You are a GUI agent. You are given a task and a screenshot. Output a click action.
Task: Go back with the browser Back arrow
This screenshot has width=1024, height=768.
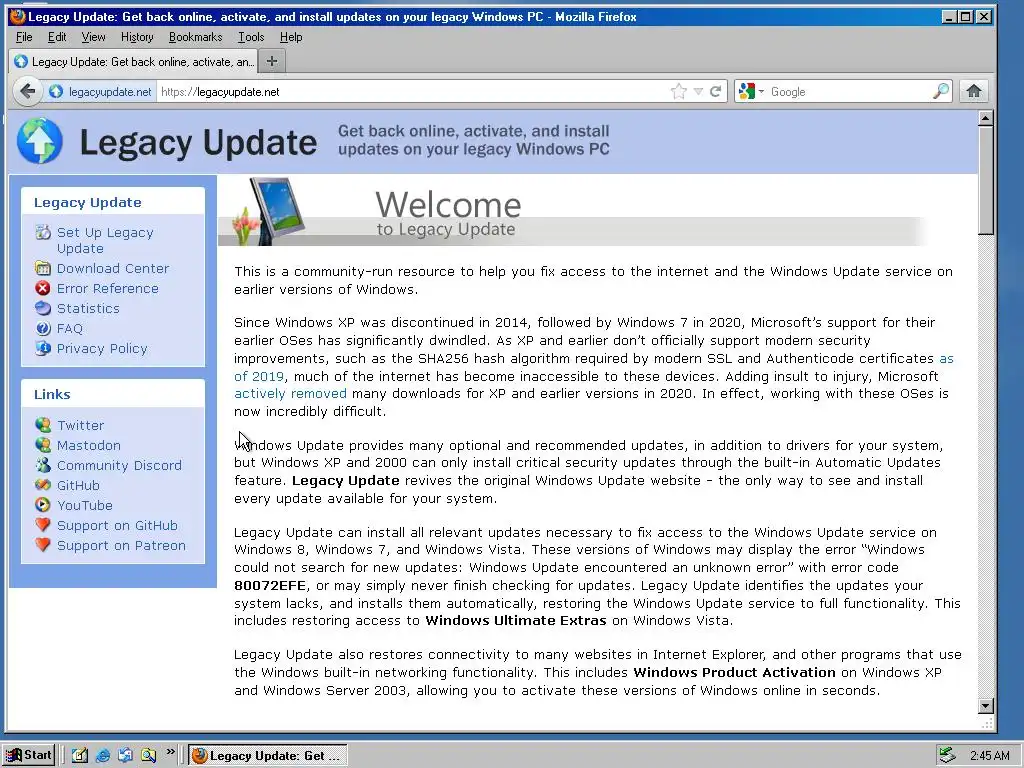(27, 91)
